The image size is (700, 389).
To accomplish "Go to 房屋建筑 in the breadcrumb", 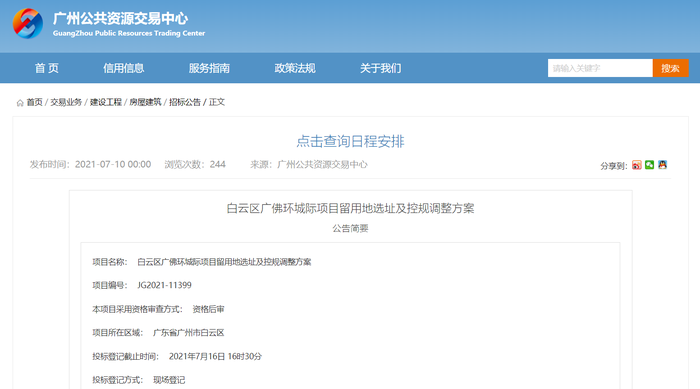I will pos(145,102).
